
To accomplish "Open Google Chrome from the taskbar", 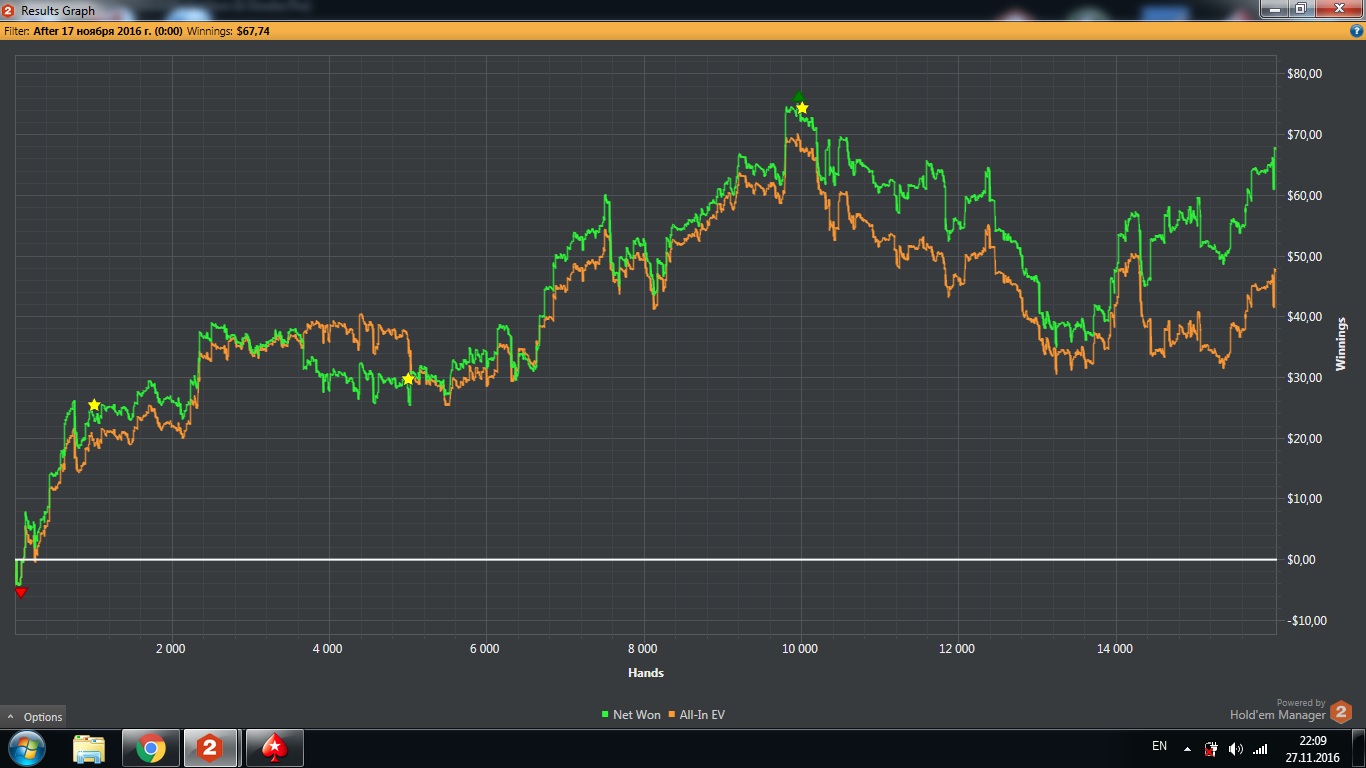I will 151,748.
